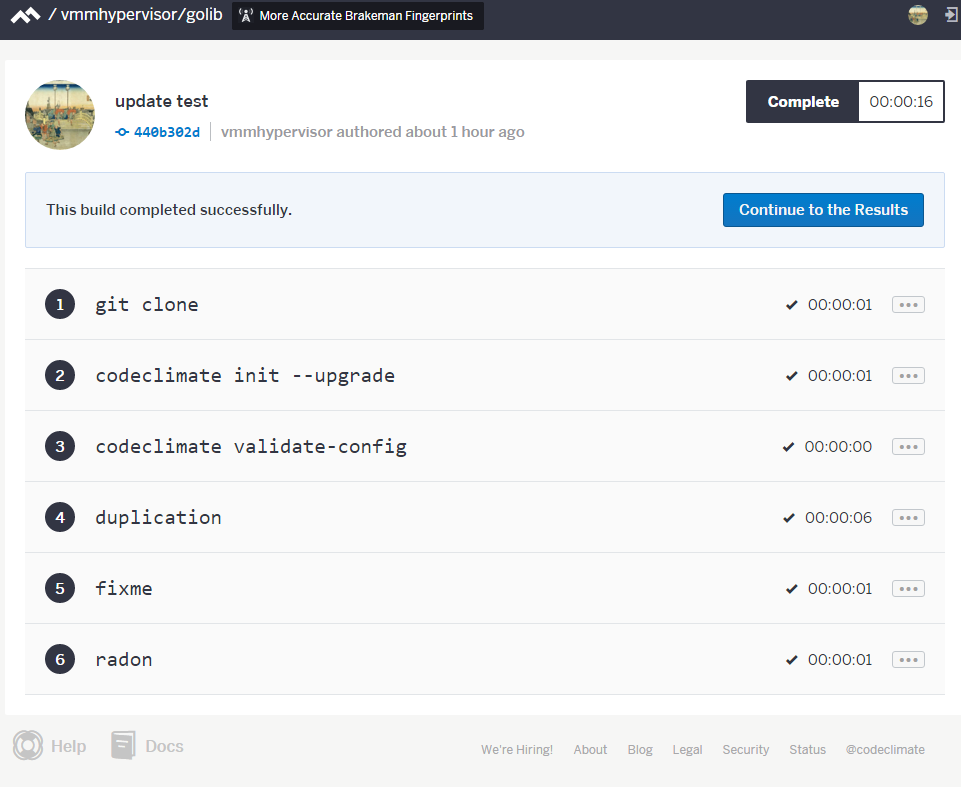
Task: Click 'vmmhypervisor authored about 1 hour ago' text
Action: tap(373, 132)
